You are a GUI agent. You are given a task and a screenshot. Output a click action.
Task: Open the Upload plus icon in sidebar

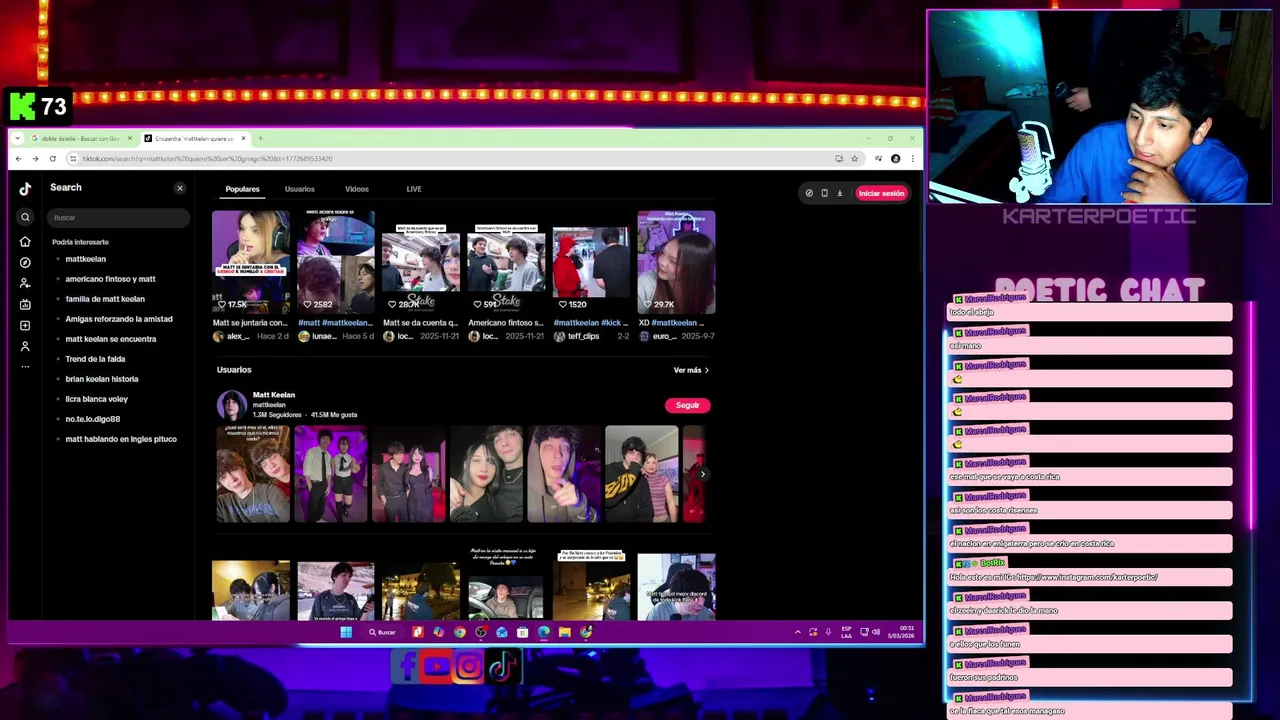pyautogui.click(x=25, y=325)
